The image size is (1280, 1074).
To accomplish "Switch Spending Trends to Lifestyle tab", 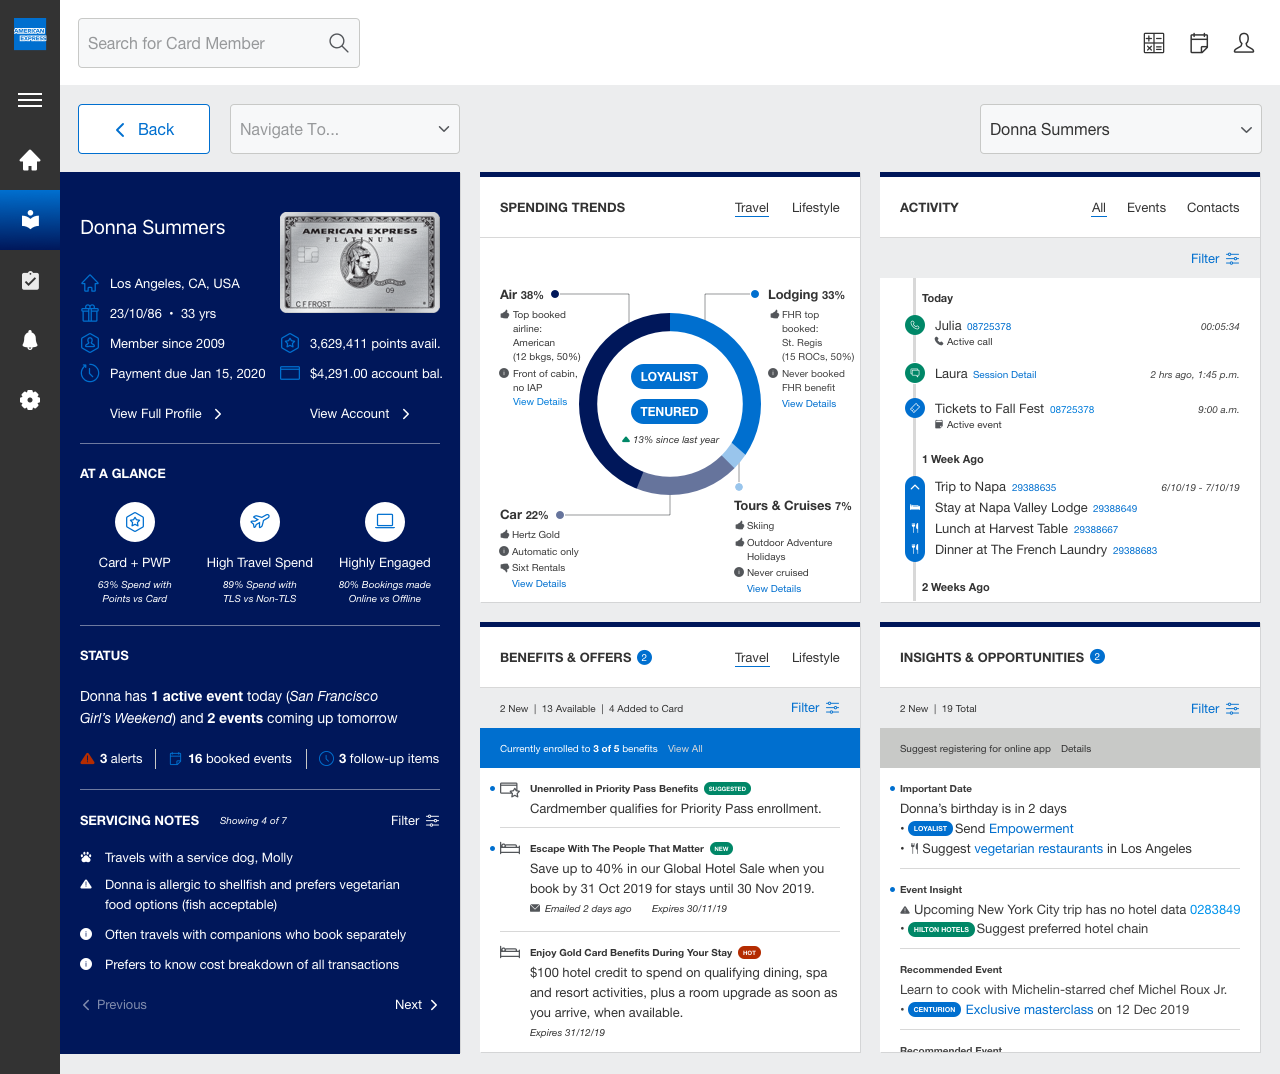I will click(816, 208).
